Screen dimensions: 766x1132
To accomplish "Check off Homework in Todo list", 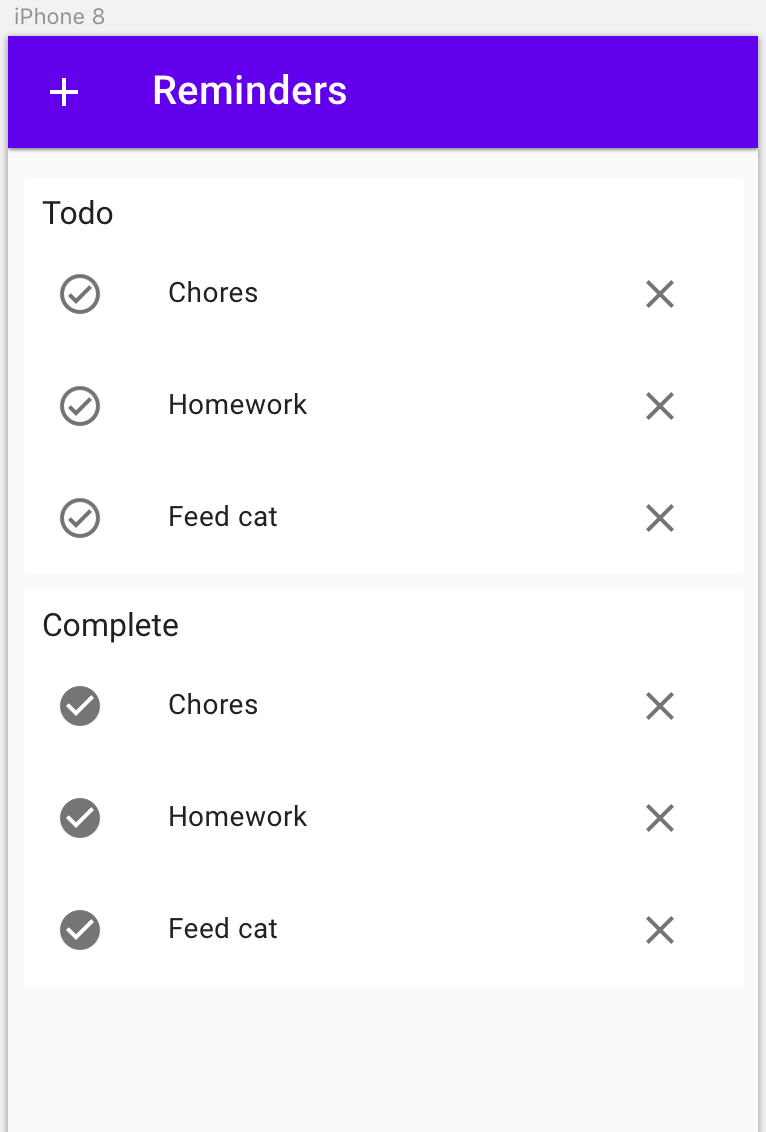I will click(x=79, y=406).
